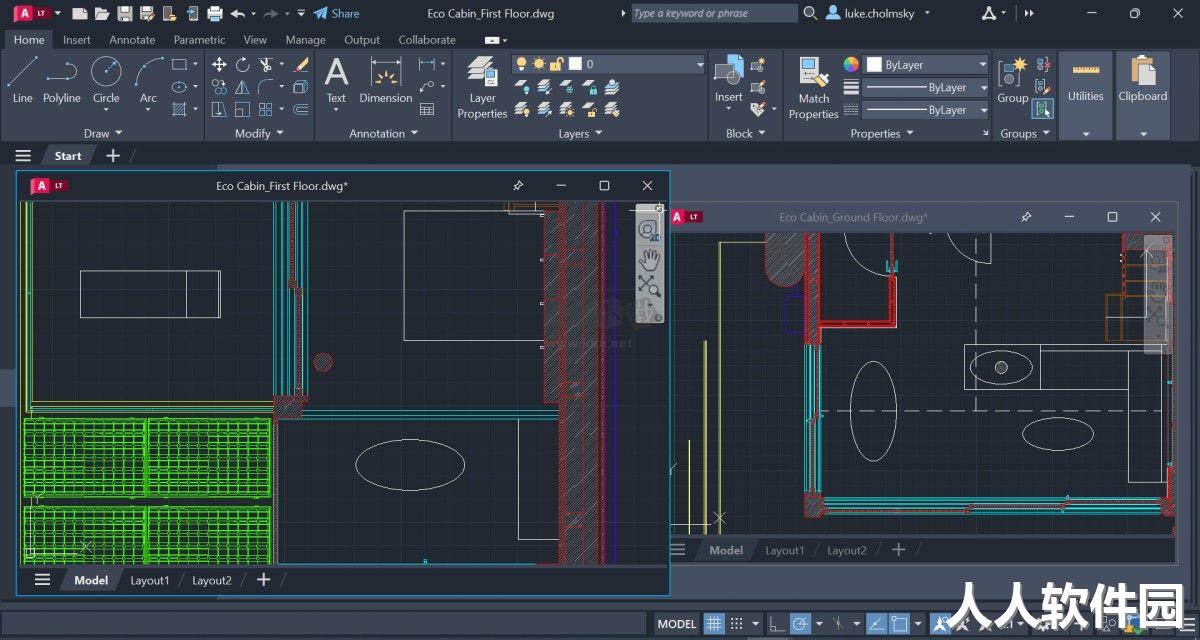Click the Erase tool icon
The width and height of the screenshot is (1200, 640).
(x=301, y=64)
